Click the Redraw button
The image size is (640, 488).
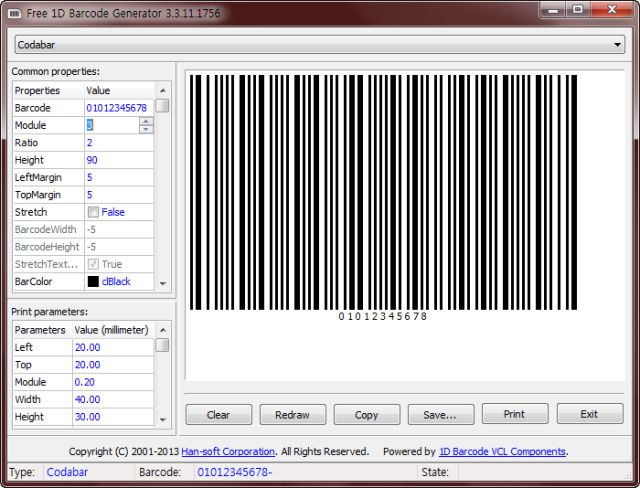click(x=293, y=415)
